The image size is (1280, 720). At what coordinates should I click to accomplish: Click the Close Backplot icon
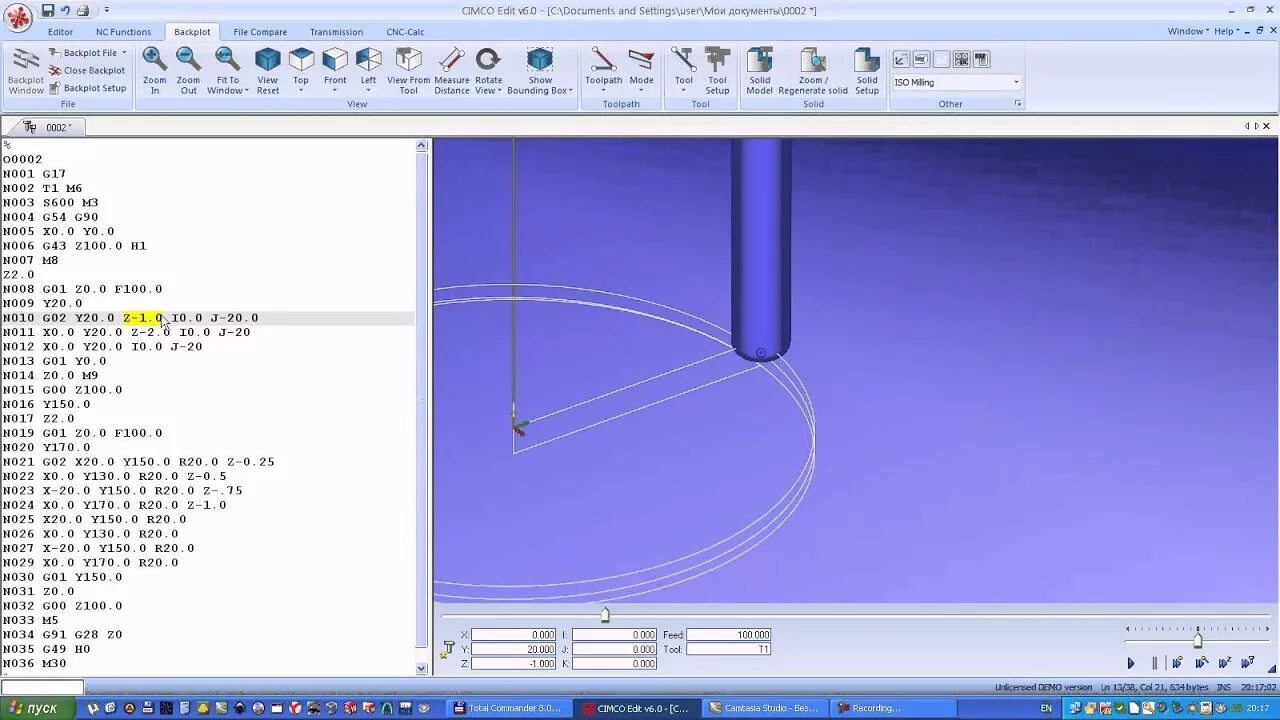point(55,71)
